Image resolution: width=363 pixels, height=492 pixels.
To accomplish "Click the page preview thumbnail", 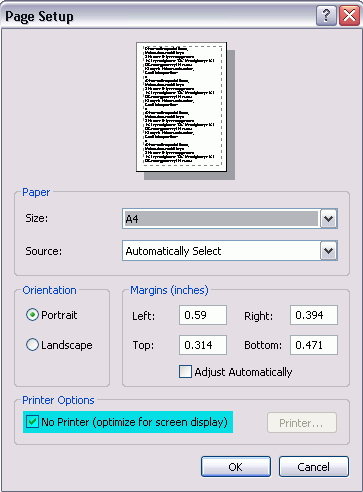I will [182, 107].
